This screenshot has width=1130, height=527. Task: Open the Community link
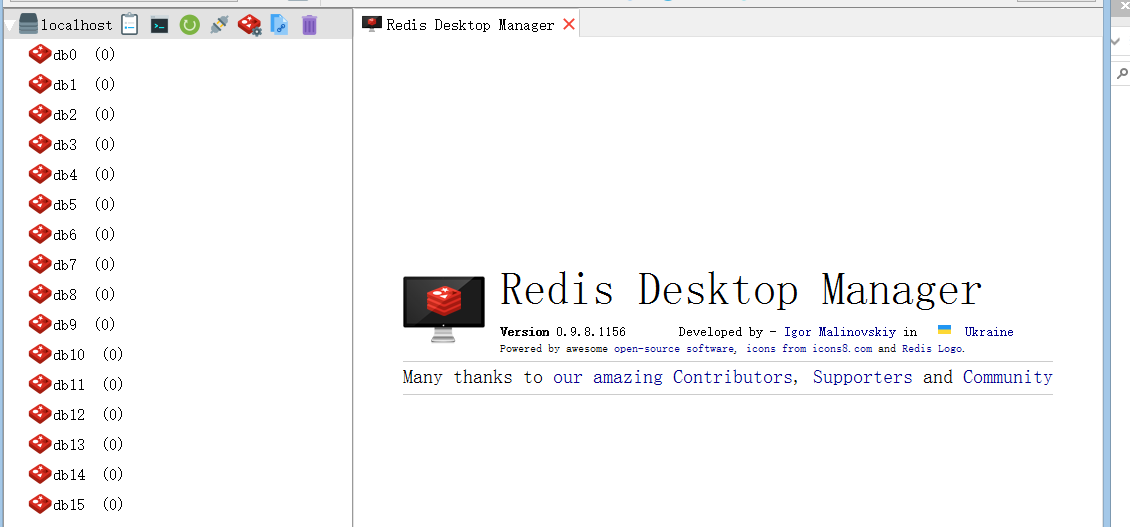click(1007, 377)
